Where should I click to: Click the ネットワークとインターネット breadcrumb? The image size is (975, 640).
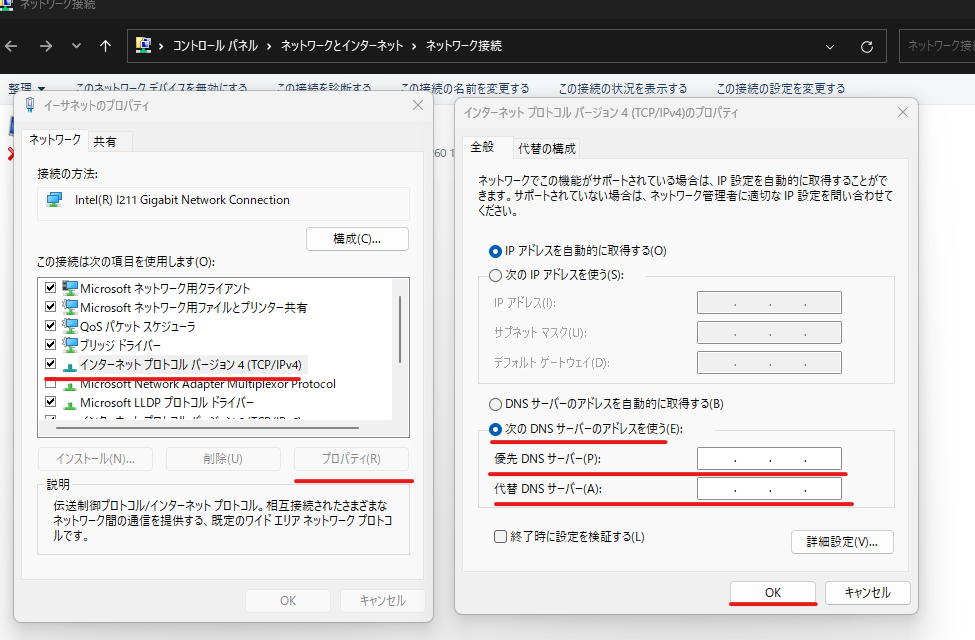[342, 45]
